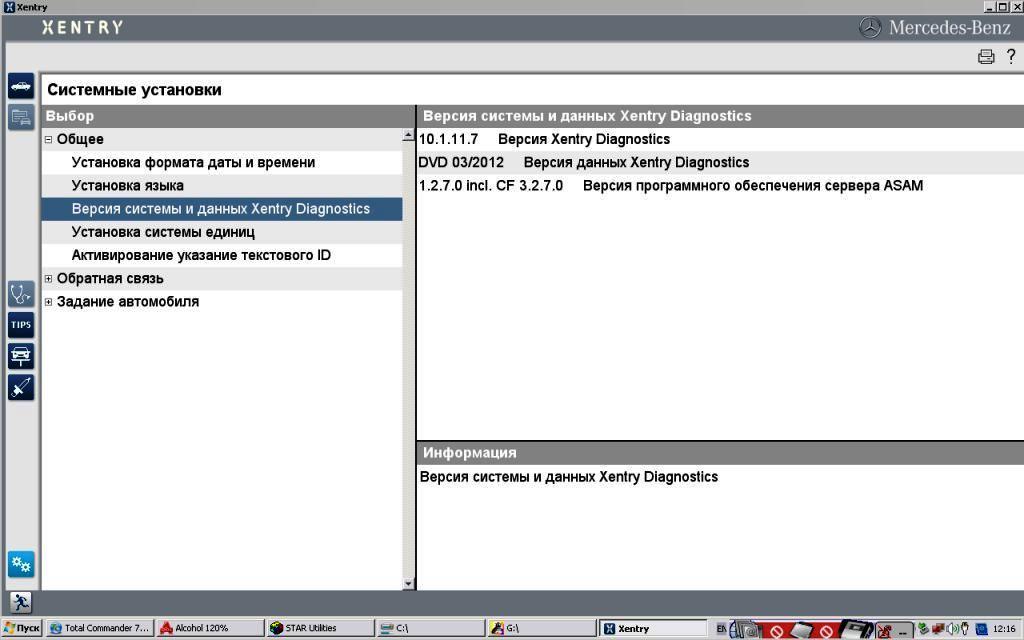Click Версия Xentry Diagnostics row label
Screen dimensions: 1024x640
[x=584, y=139]
